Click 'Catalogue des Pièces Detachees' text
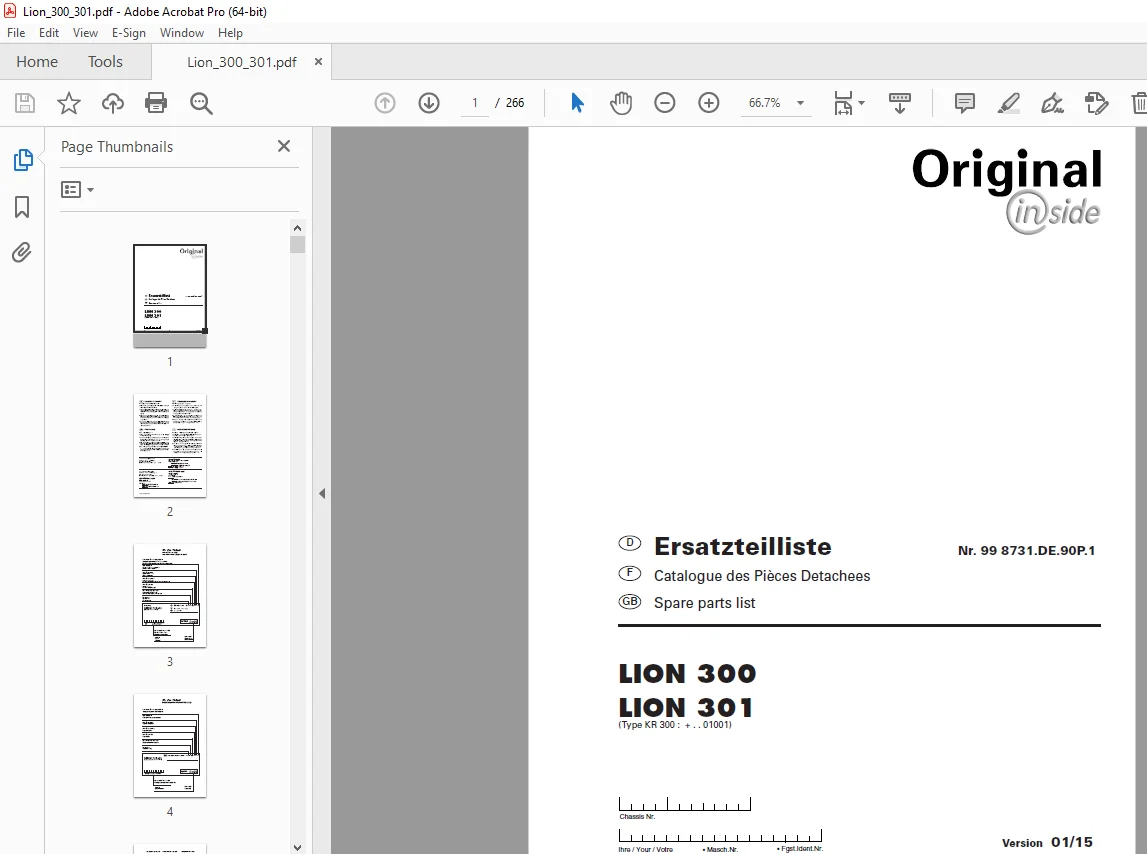 coord(762,576)
